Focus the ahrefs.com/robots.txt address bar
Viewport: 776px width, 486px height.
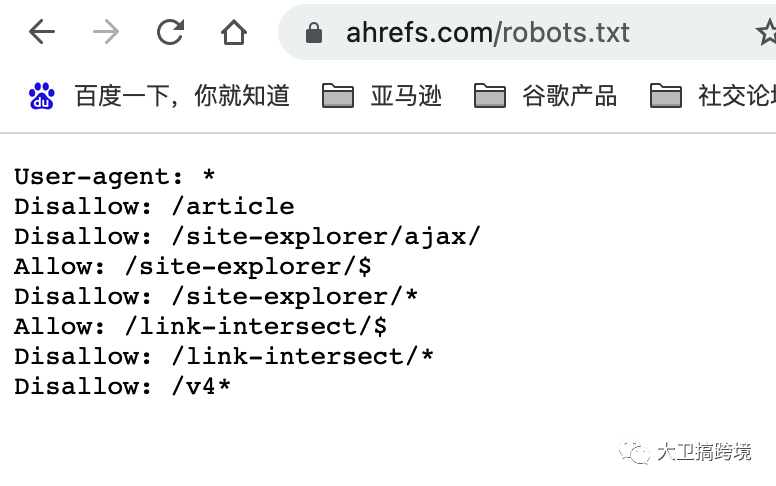[488, 33]
